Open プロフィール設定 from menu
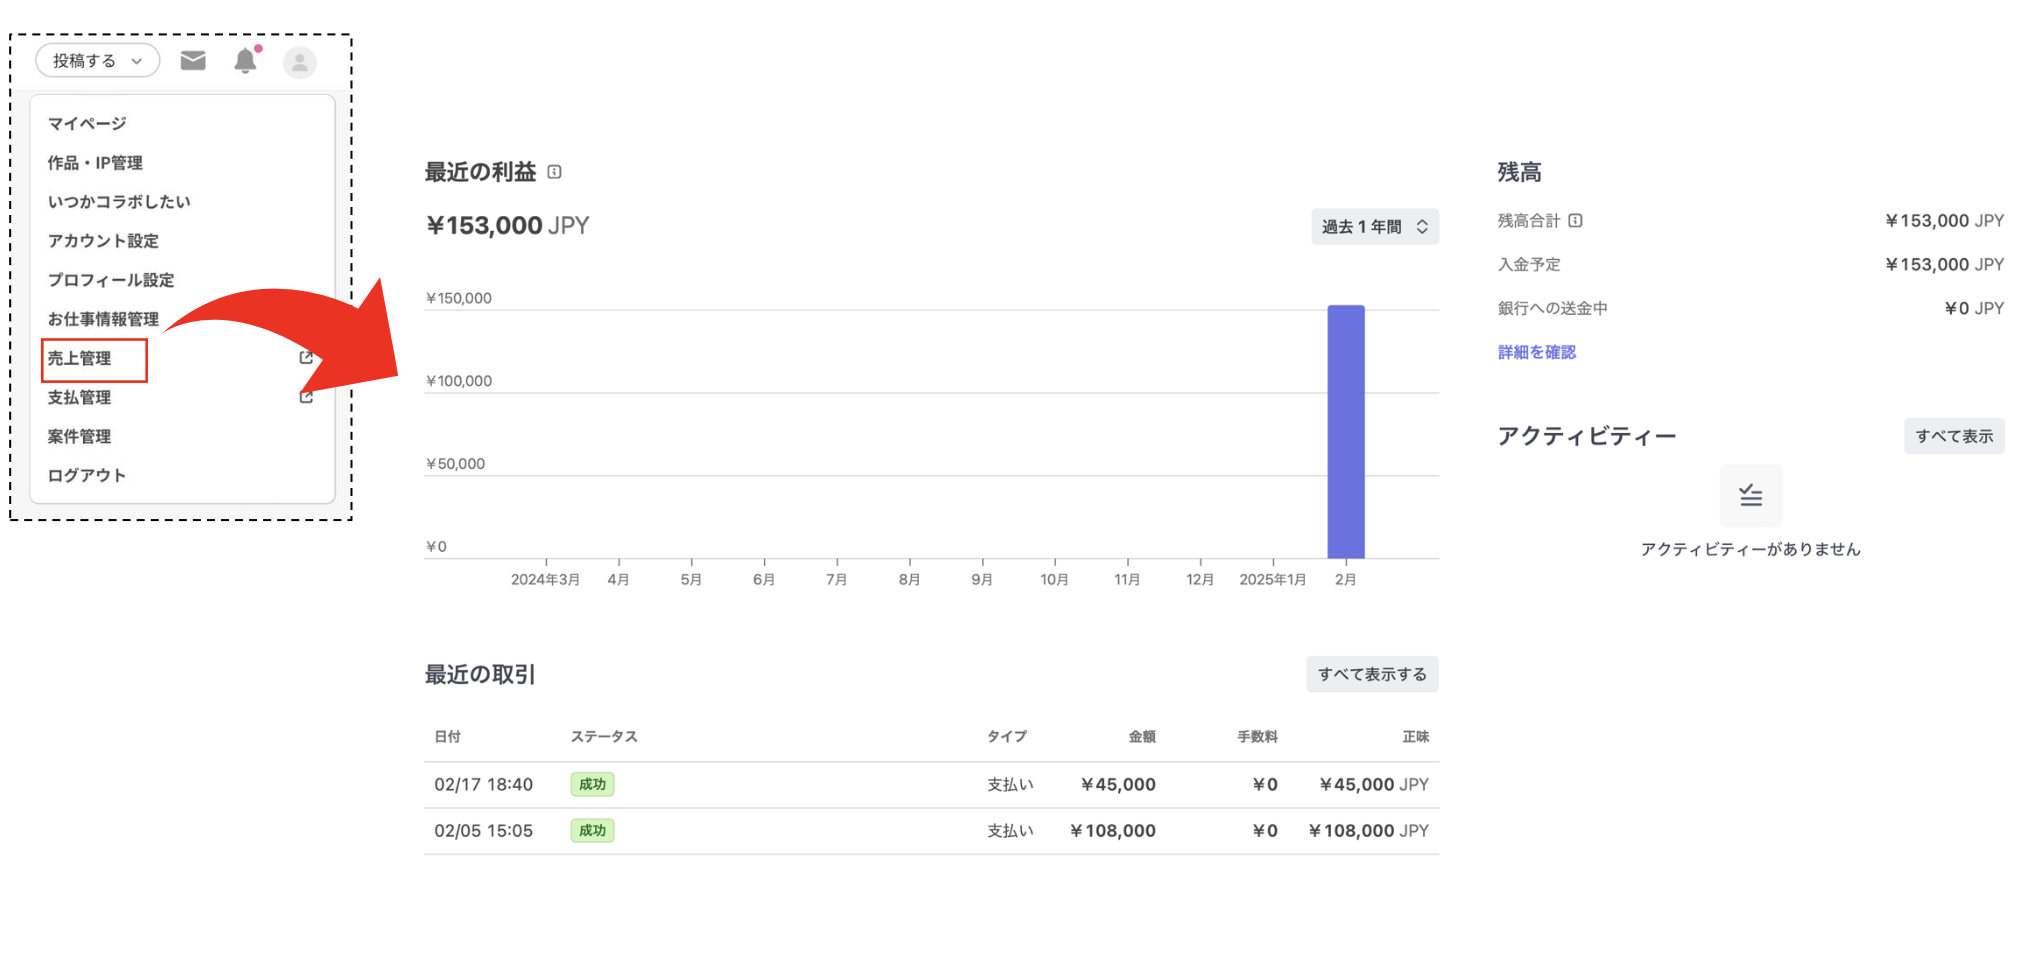 pyautogui.click(x=111, y=280)
